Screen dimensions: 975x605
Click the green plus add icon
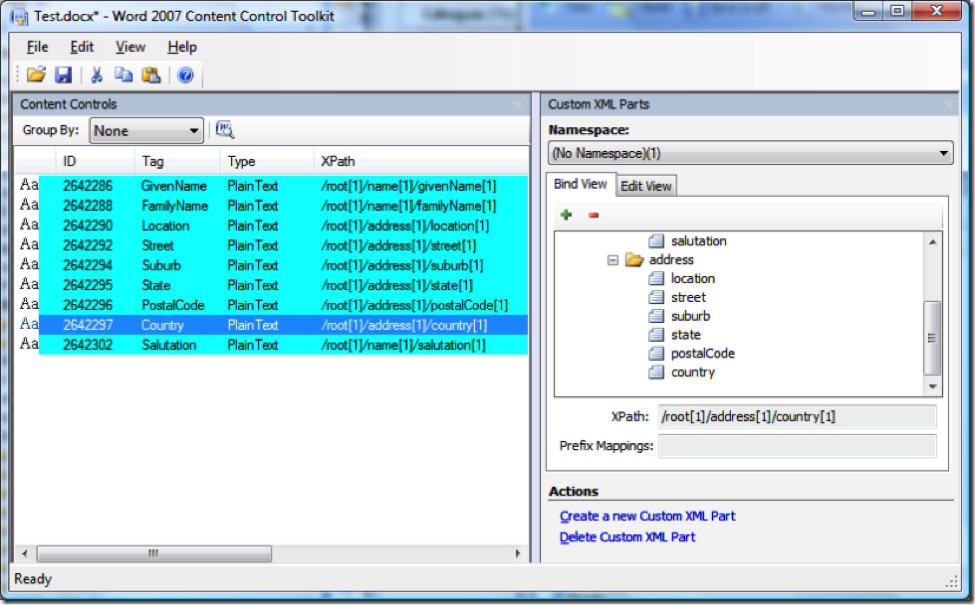pyautogui.click(x=566, y=215)
